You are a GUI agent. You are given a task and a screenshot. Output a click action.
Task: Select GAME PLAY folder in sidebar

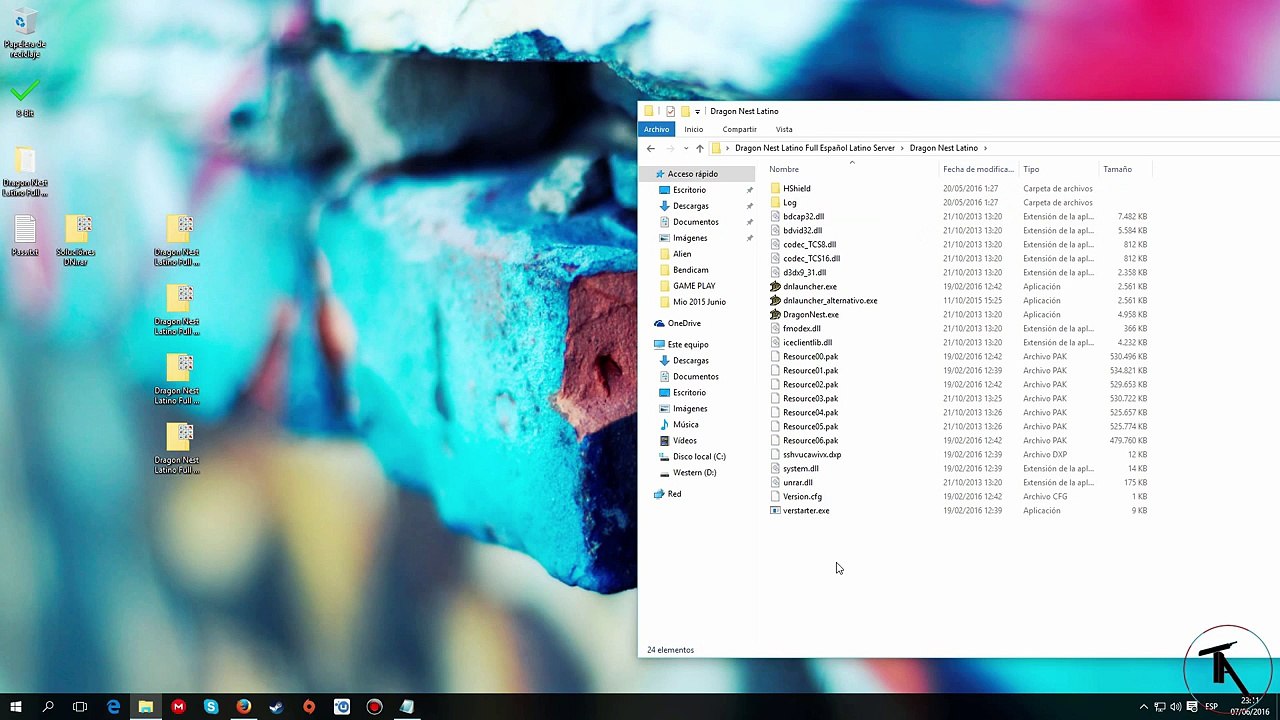point(694,286)
